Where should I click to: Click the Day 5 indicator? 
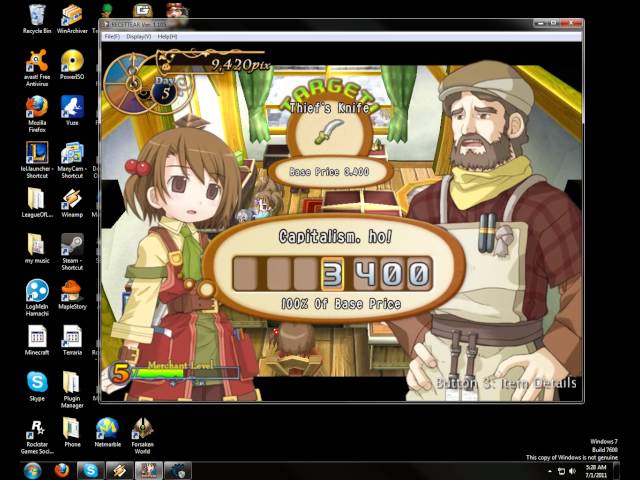coord(165,89)
